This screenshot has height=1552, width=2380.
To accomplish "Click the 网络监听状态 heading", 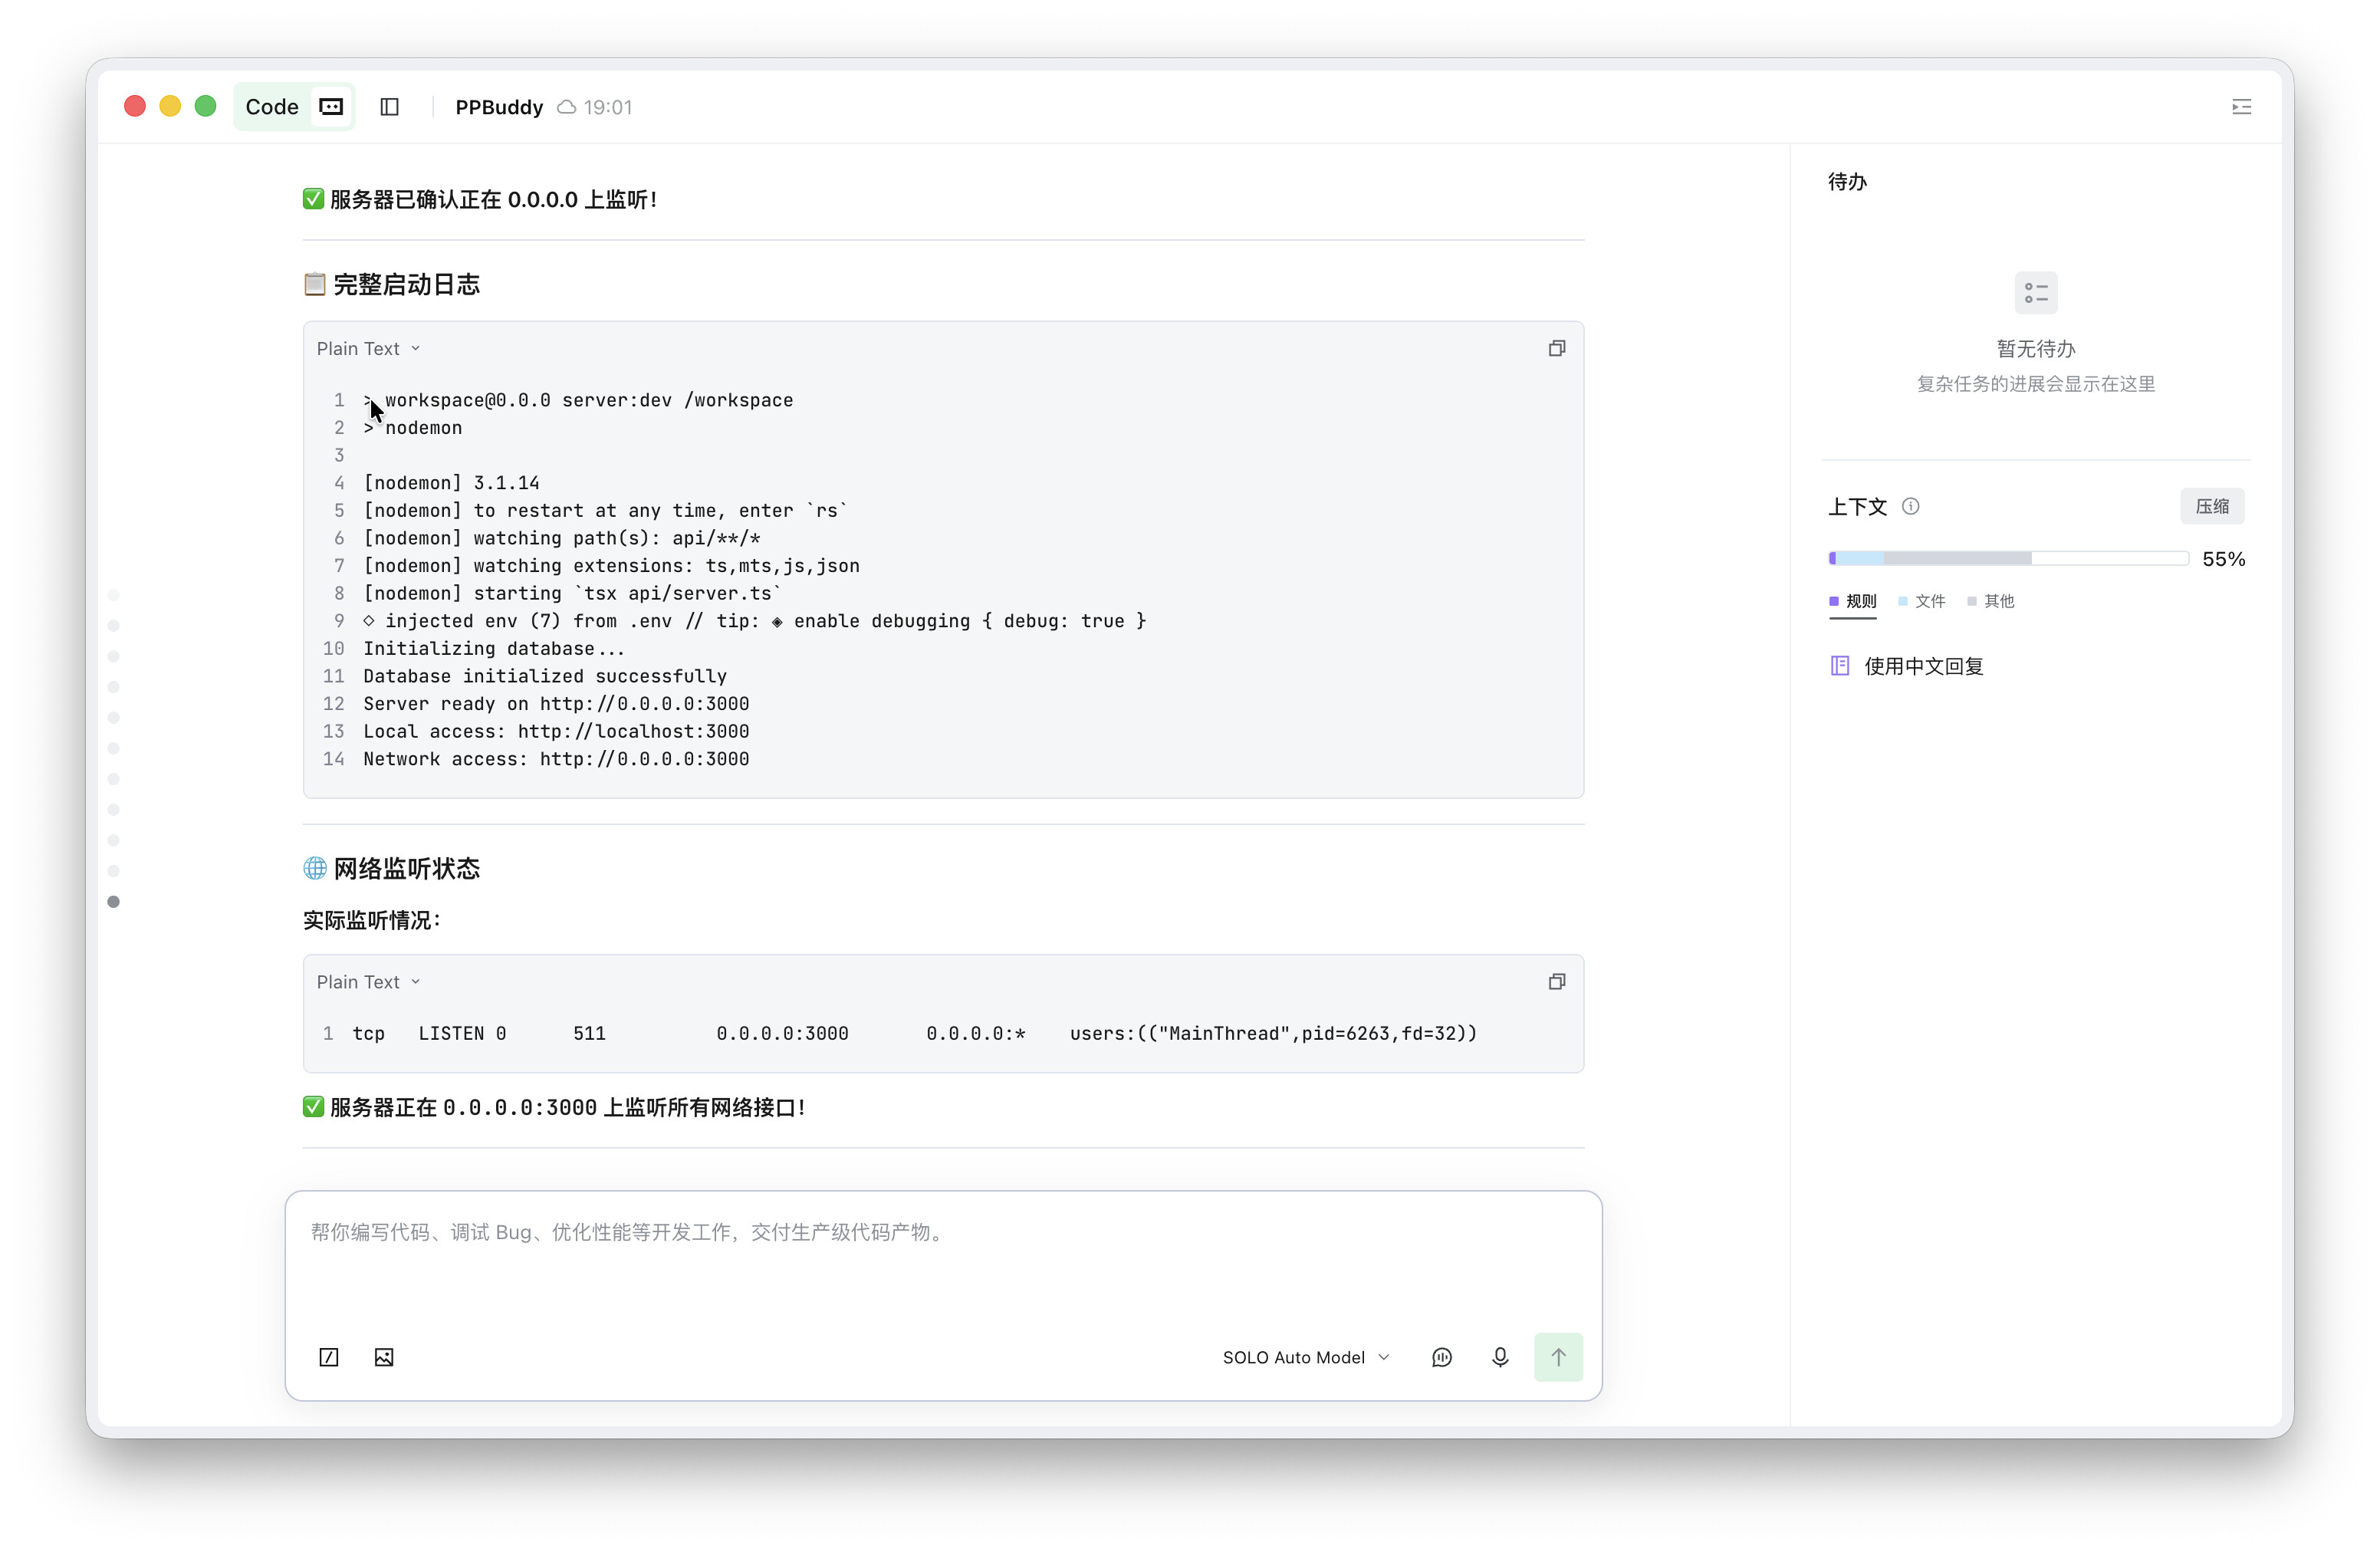I will (x=406, y=868).
